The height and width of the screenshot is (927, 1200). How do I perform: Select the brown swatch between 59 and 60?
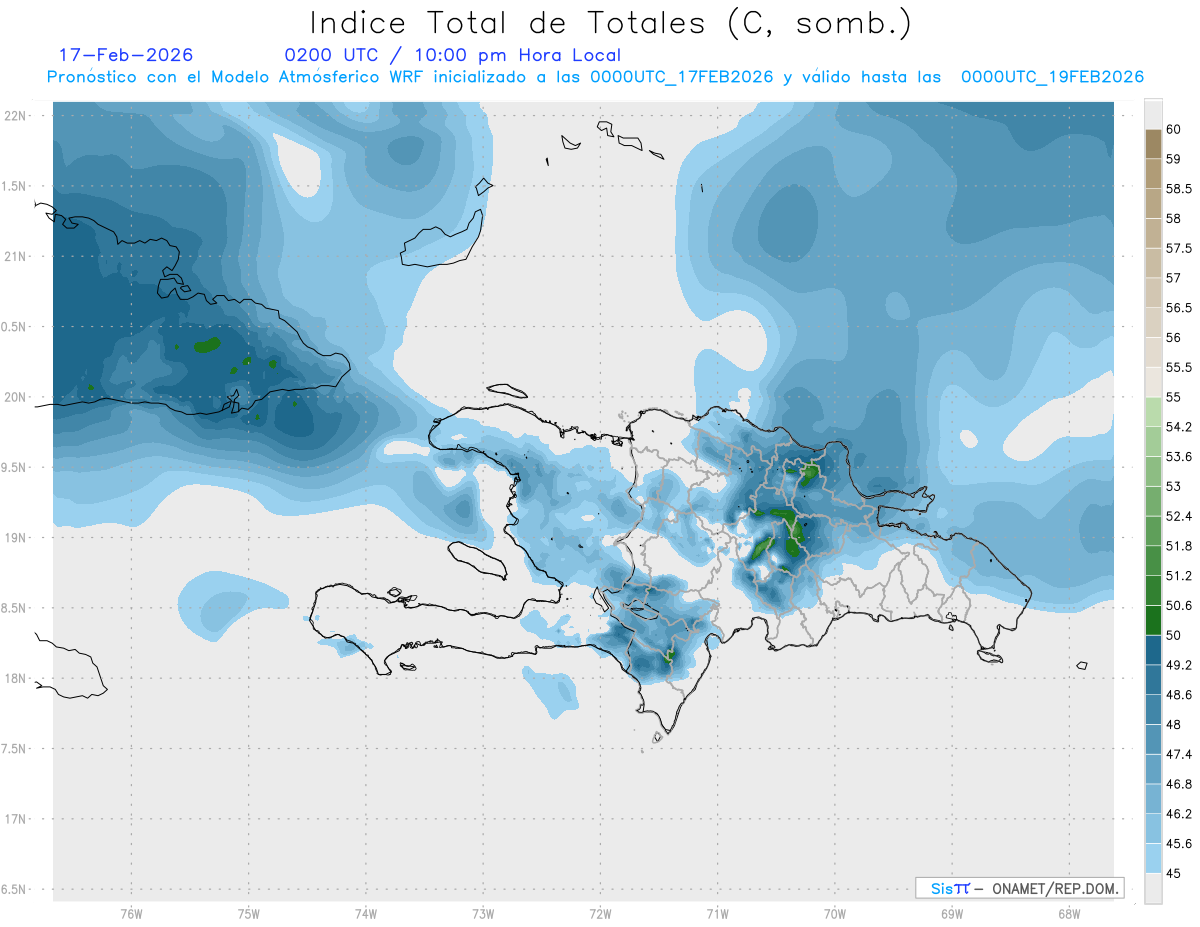coord(1153,144)
